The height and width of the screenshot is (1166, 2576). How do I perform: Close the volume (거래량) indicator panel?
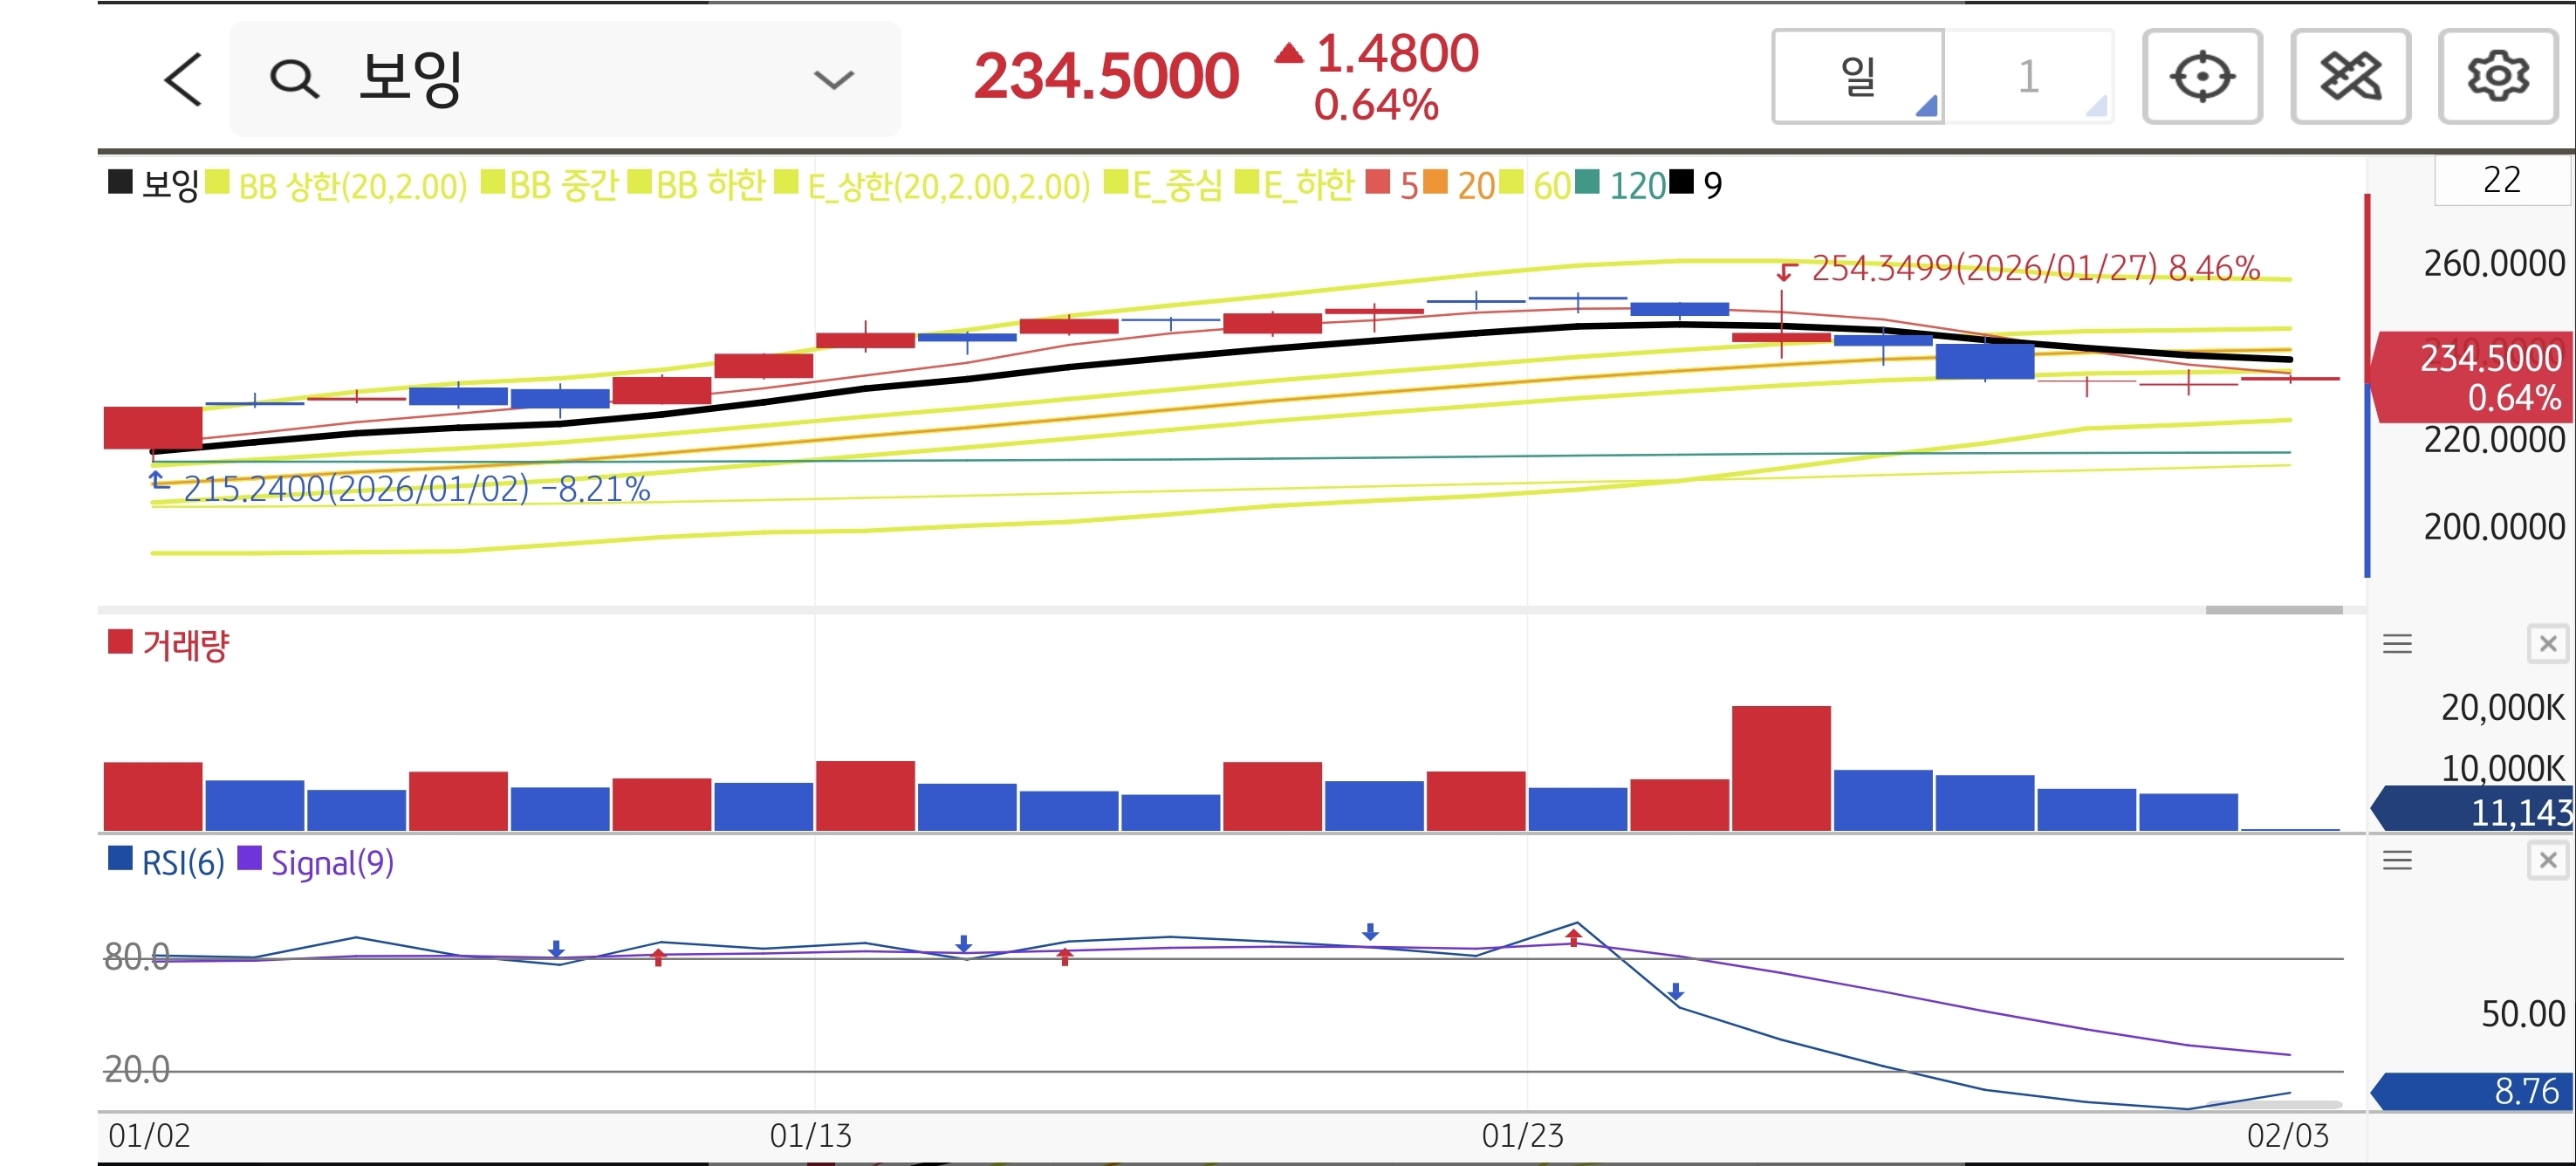tap(2547, 644)
